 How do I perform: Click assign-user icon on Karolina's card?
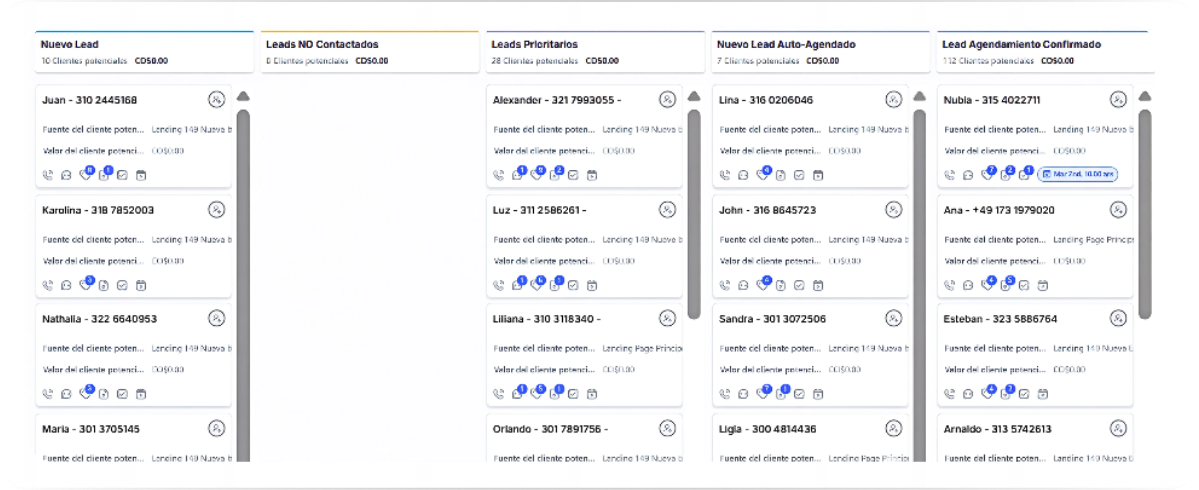(216, 209)
